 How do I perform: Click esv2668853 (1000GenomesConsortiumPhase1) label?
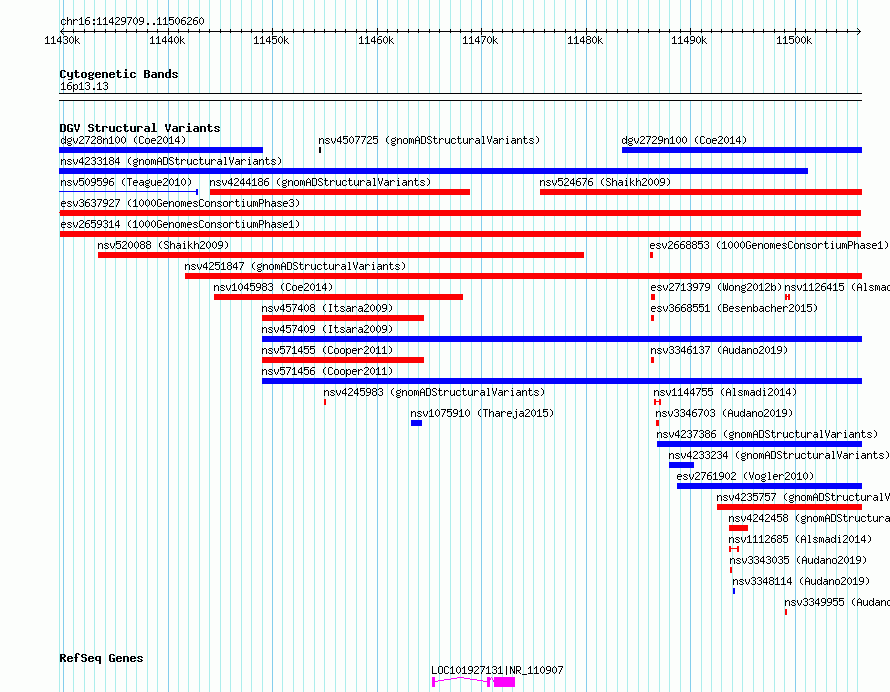(x=769, y=245)
